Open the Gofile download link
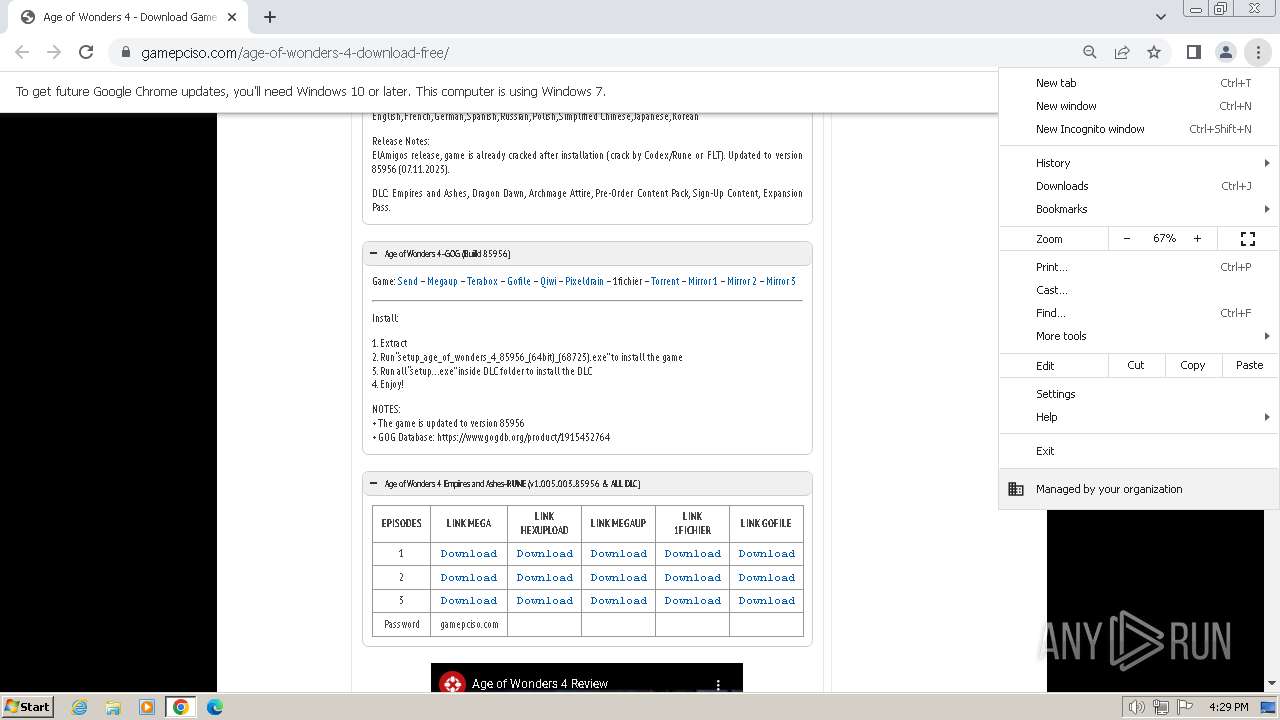This screenshot has width=1280, height=720. (x=519, y=281)
